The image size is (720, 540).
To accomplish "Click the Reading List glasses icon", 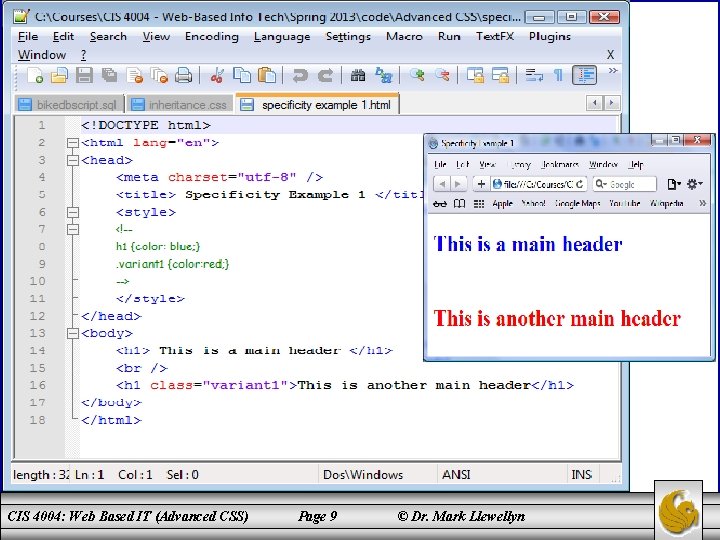I will tap(439, 203).
